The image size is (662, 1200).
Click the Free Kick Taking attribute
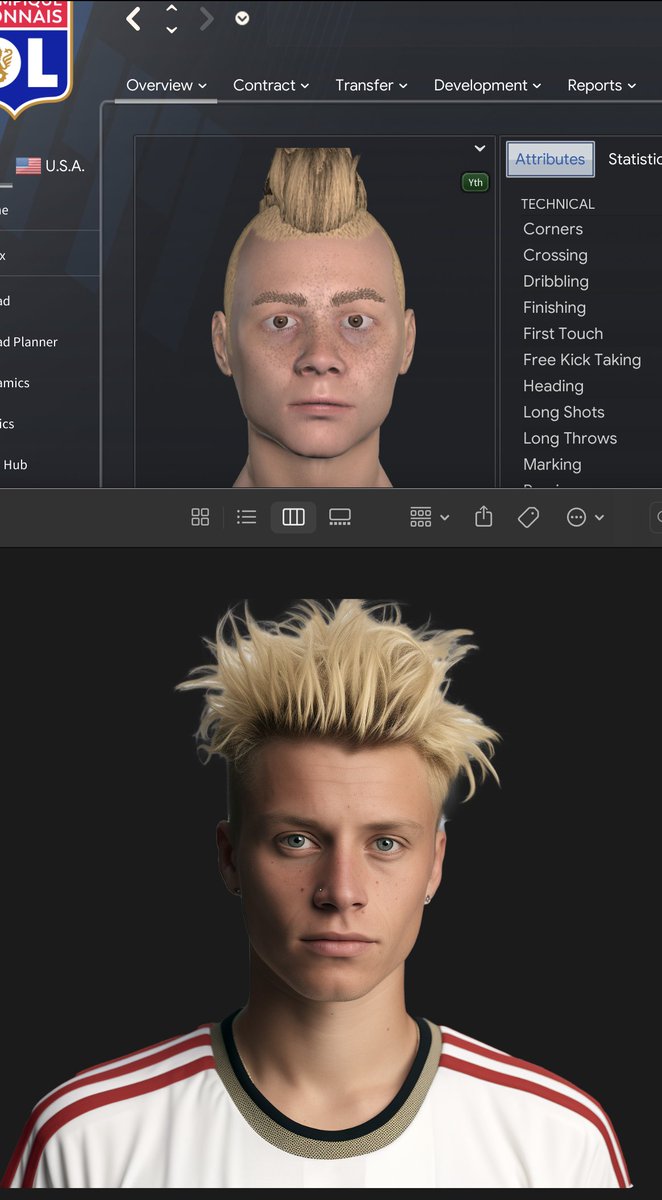[x=582, y=360]
